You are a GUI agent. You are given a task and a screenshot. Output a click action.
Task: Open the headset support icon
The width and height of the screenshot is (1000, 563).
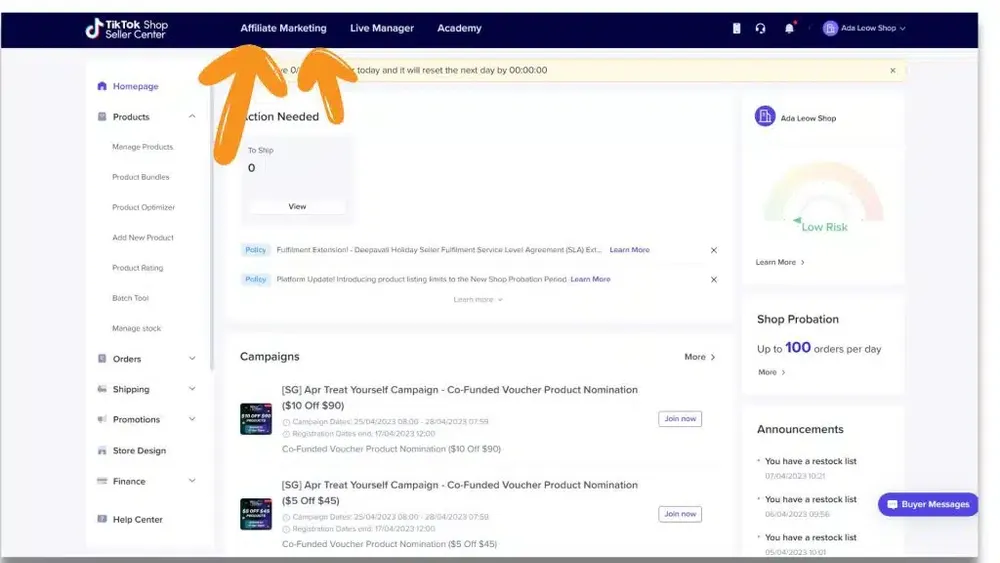click(760, 28)
